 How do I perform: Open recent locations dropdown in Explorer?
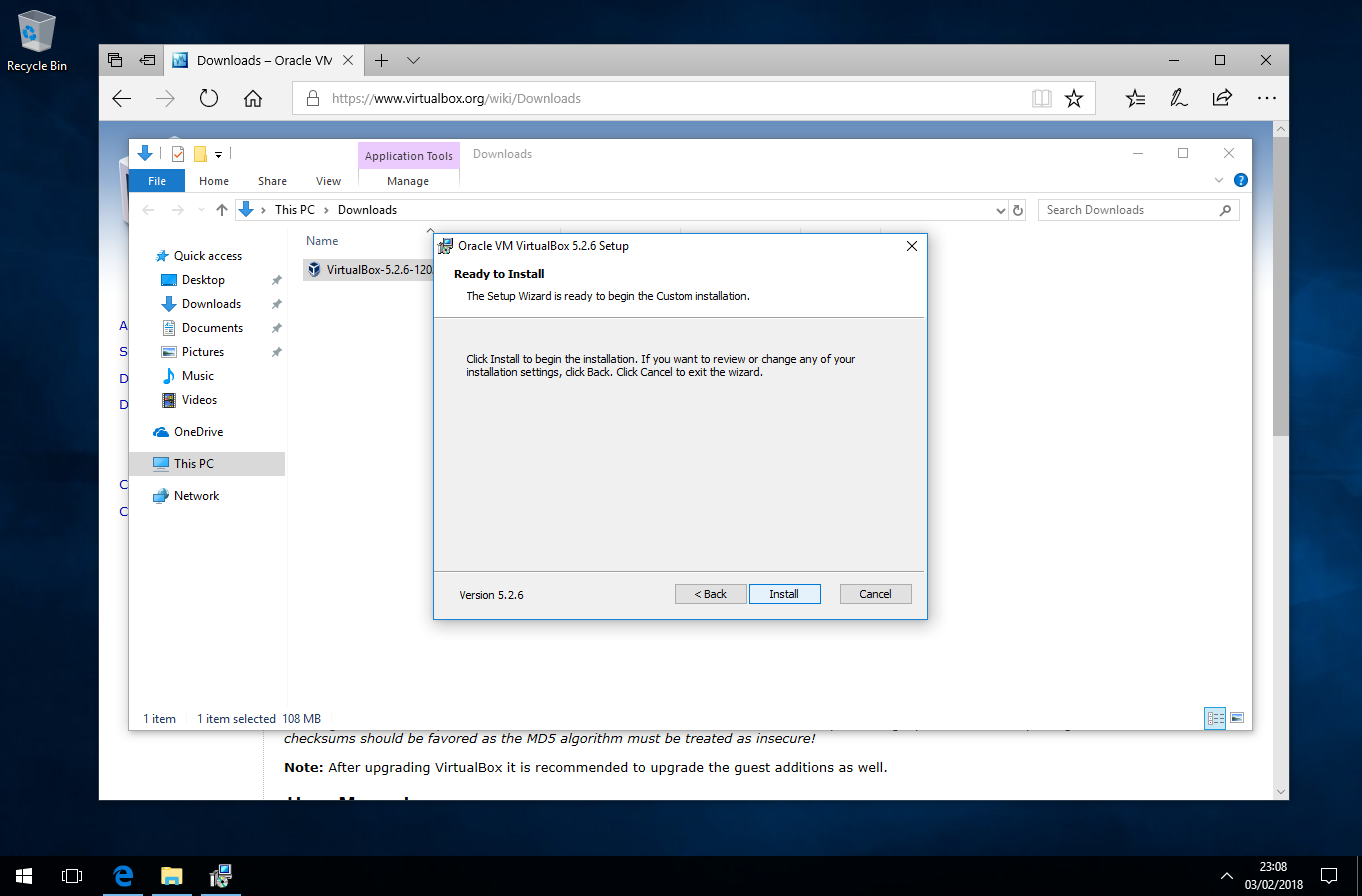[201, 210]
